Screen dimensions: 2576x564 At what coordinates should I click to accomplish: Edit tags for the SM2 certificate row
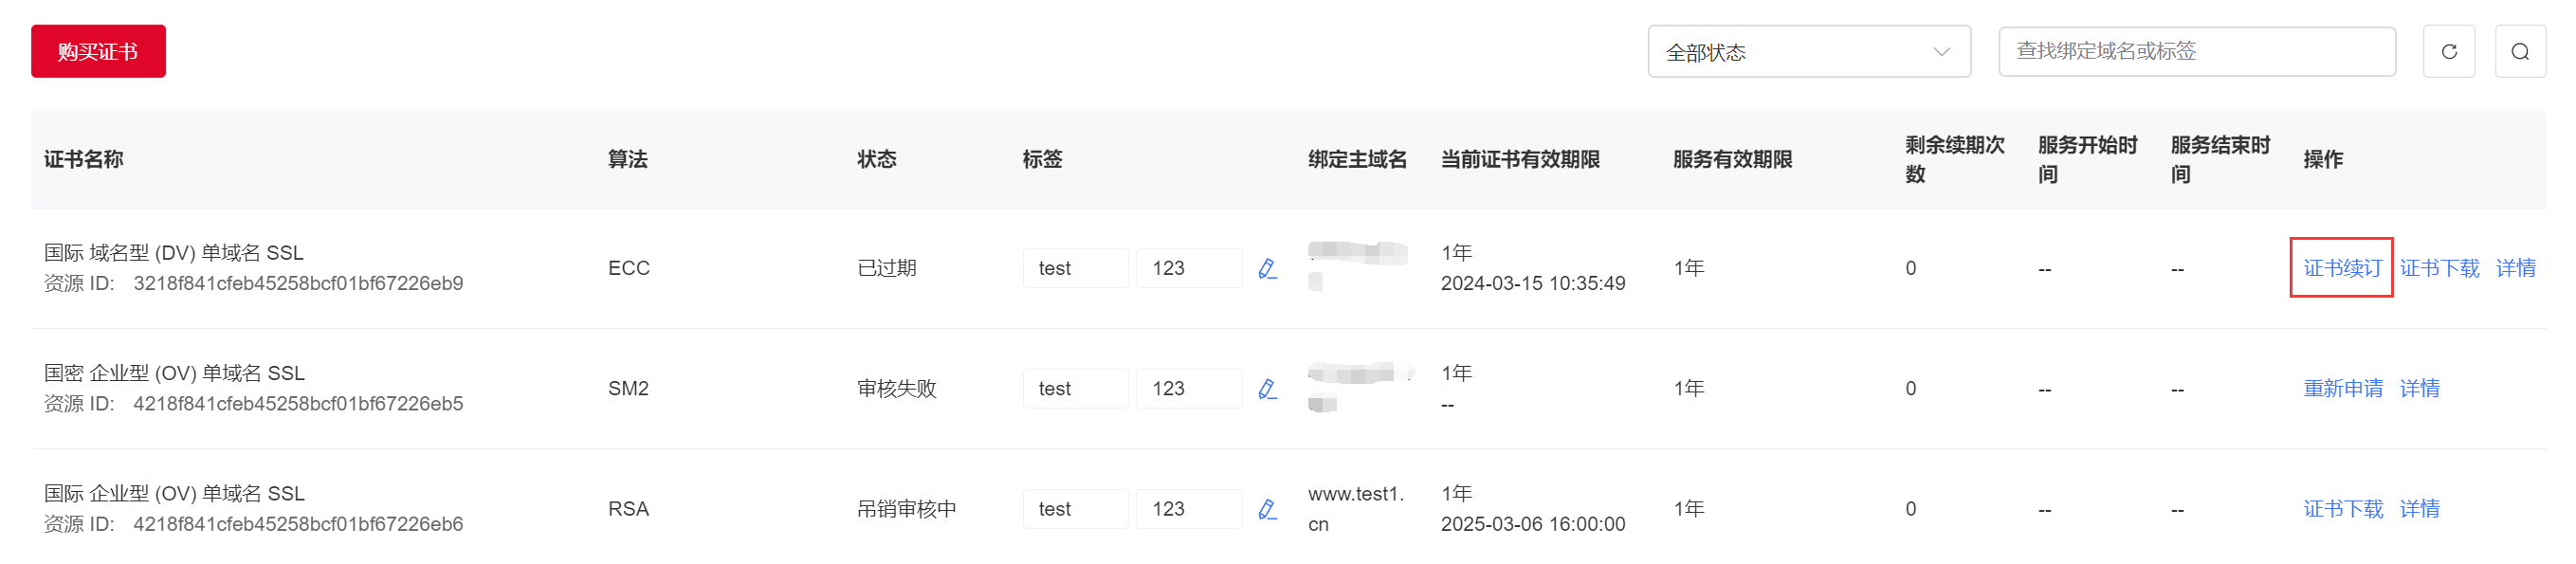(1267, 388)
